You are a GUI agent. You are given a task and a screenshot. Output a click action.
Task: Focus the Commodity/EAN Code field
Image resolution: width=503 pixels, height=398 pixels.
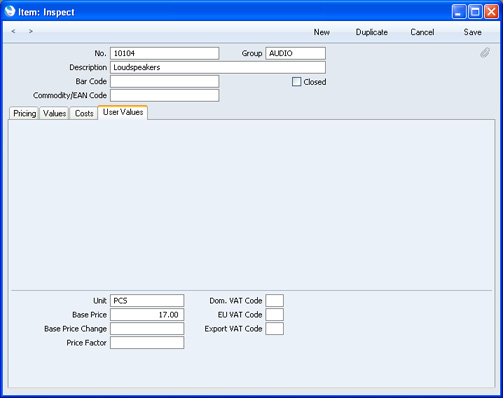point(165,95)
